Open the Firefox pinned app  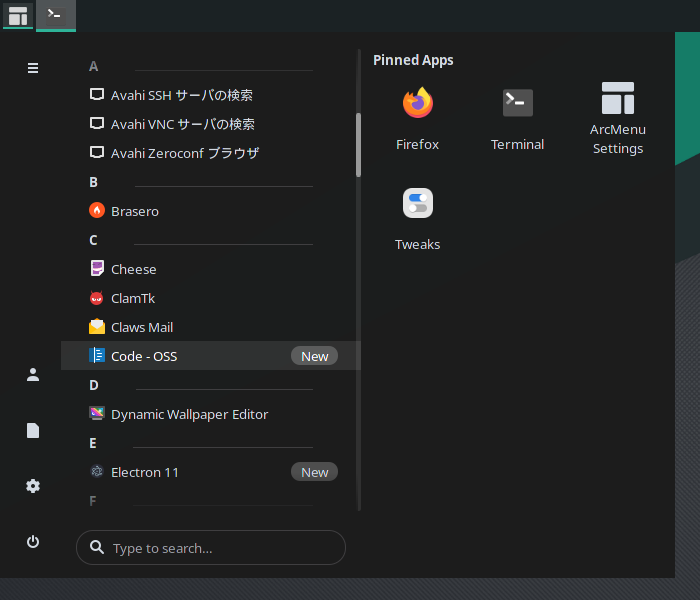click(417, 119)
